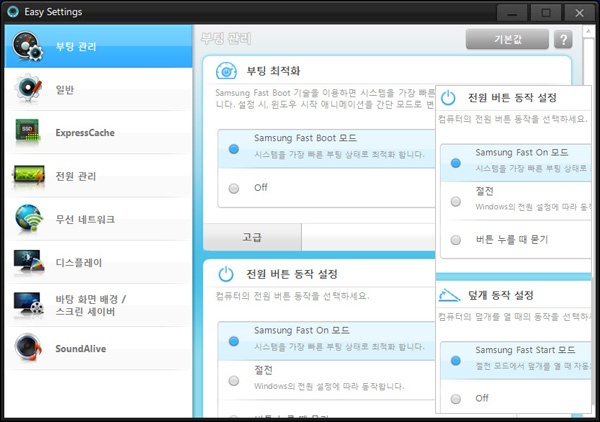Select 절전 radio in overlay panel

pyautogui.click(x=455, y=201)
